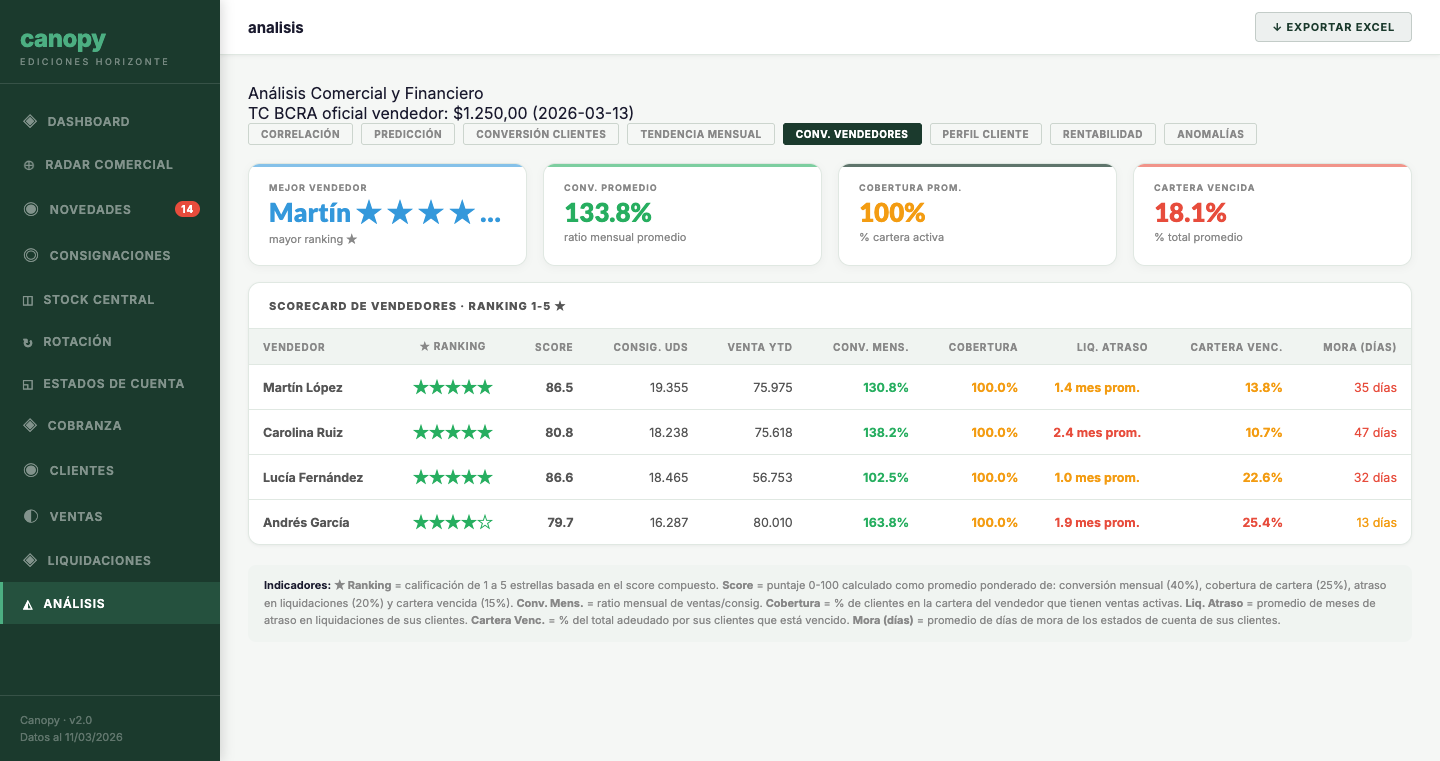Switch to the Rentabilidad tab

click(1103, 134)
